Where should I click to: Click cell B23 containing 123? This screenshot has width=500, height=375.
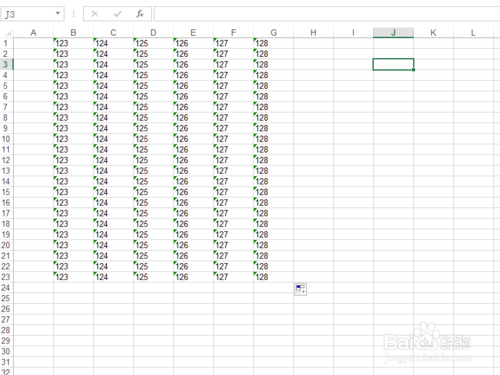(73, 277)
